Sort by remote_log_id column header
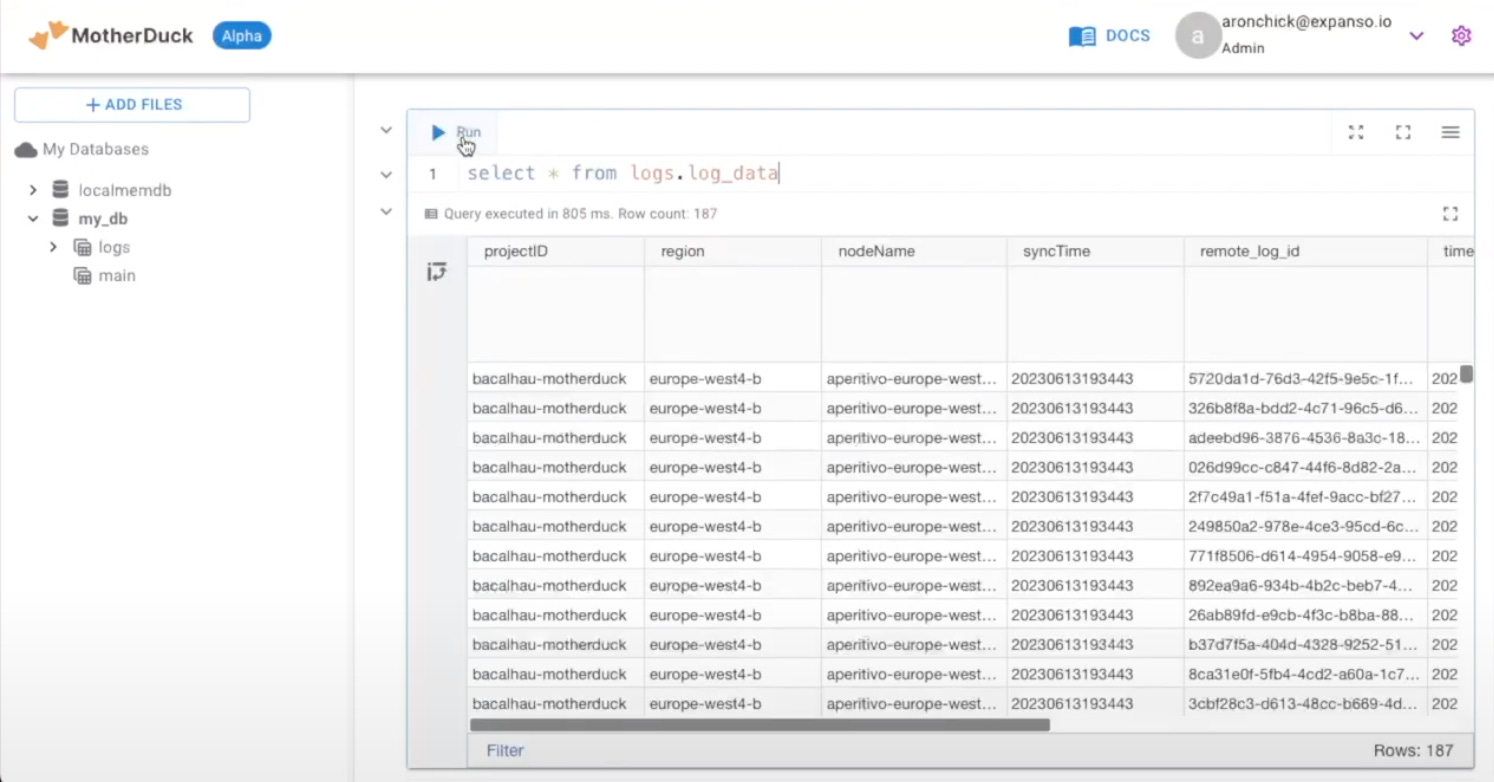The width and height of the screenshot is (1494, 782). point(1306,251)
